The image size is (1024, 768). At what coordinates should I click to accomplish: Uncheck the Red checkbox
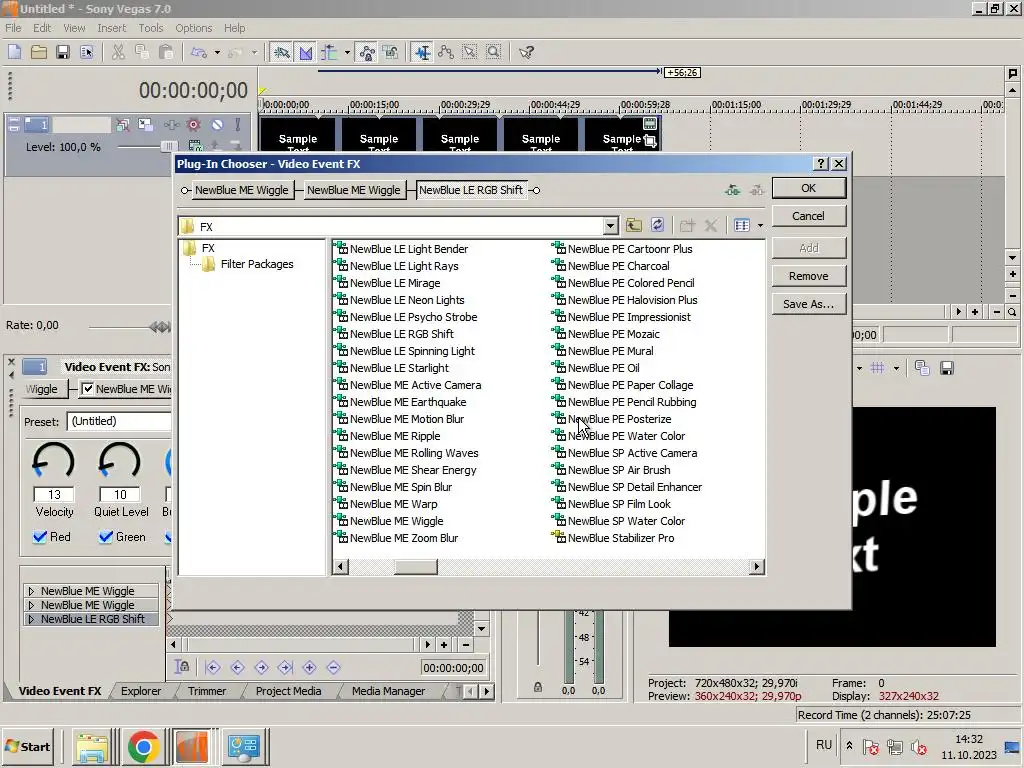pos(40,537)
